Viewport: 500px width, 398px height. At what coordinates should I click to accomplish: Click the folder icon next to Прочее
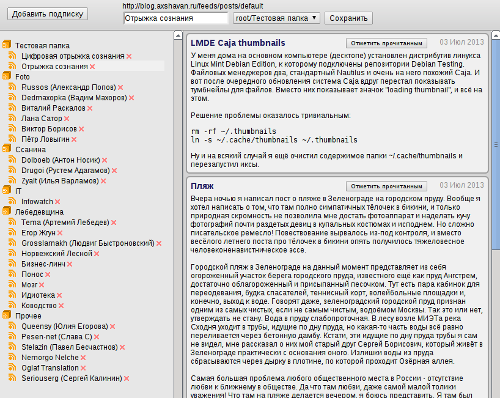click(x=6, y=315)
